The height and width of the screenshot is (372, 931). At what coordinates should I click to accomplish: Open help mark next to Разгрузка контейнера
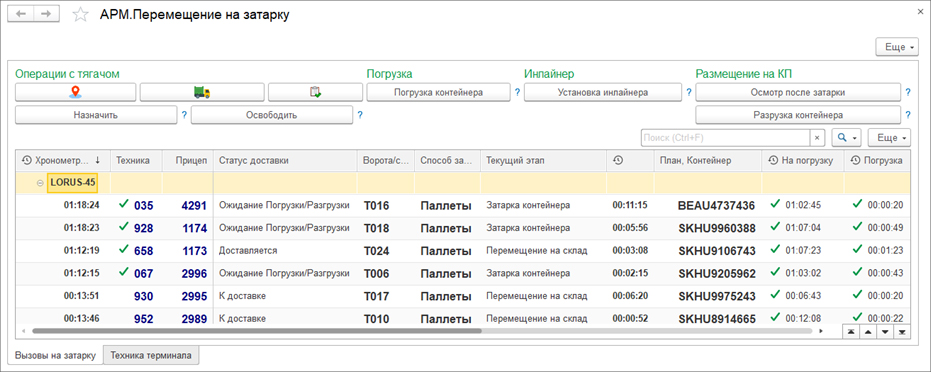(x=908, y=115)
